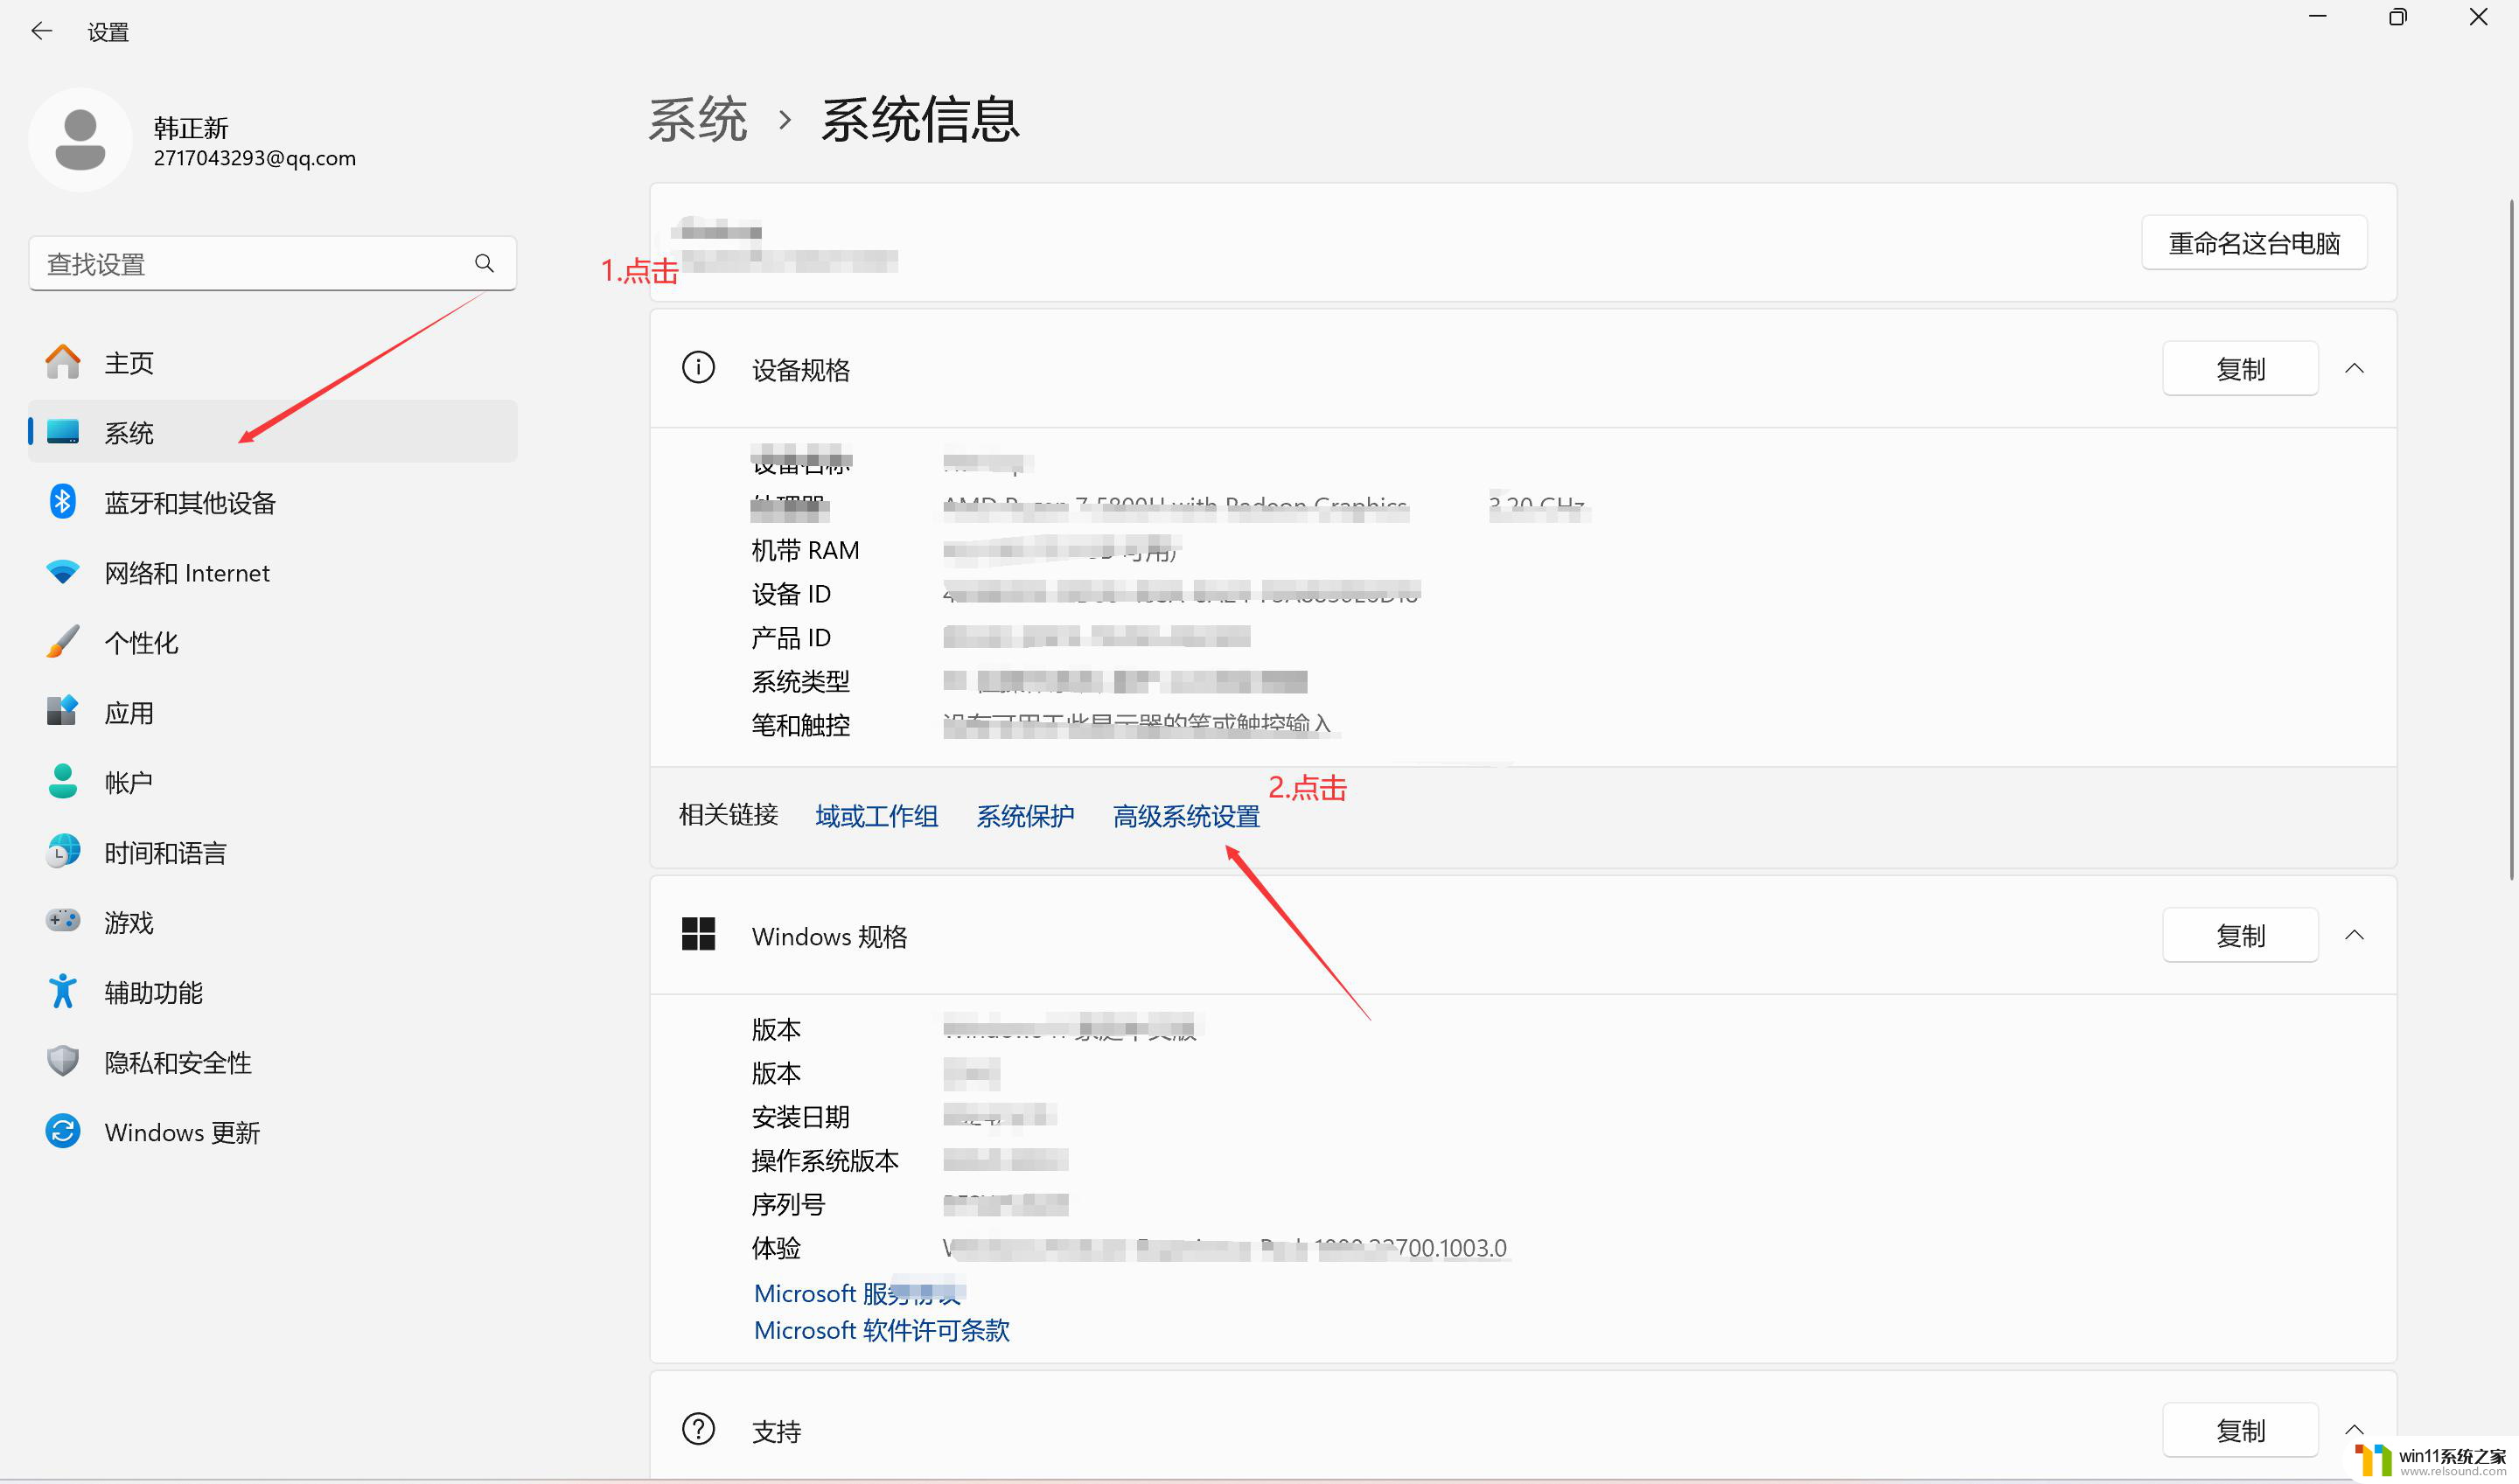Click the 产品 ID label
The image size is (2519, 1484).
[x=791, y=638]
